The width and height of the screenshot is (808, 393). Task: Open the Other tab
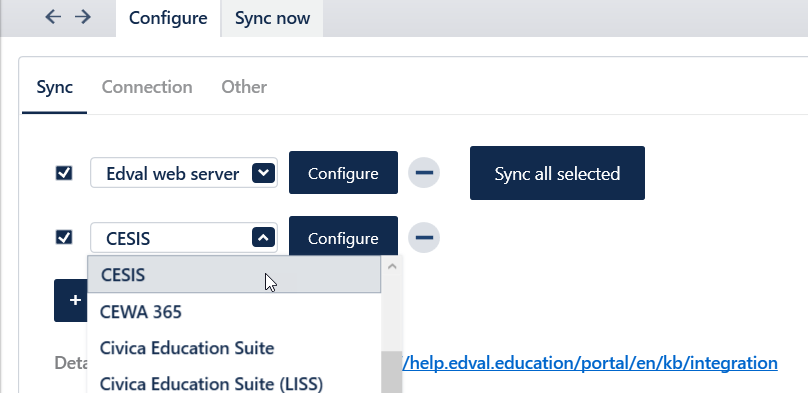coord(244,87)
